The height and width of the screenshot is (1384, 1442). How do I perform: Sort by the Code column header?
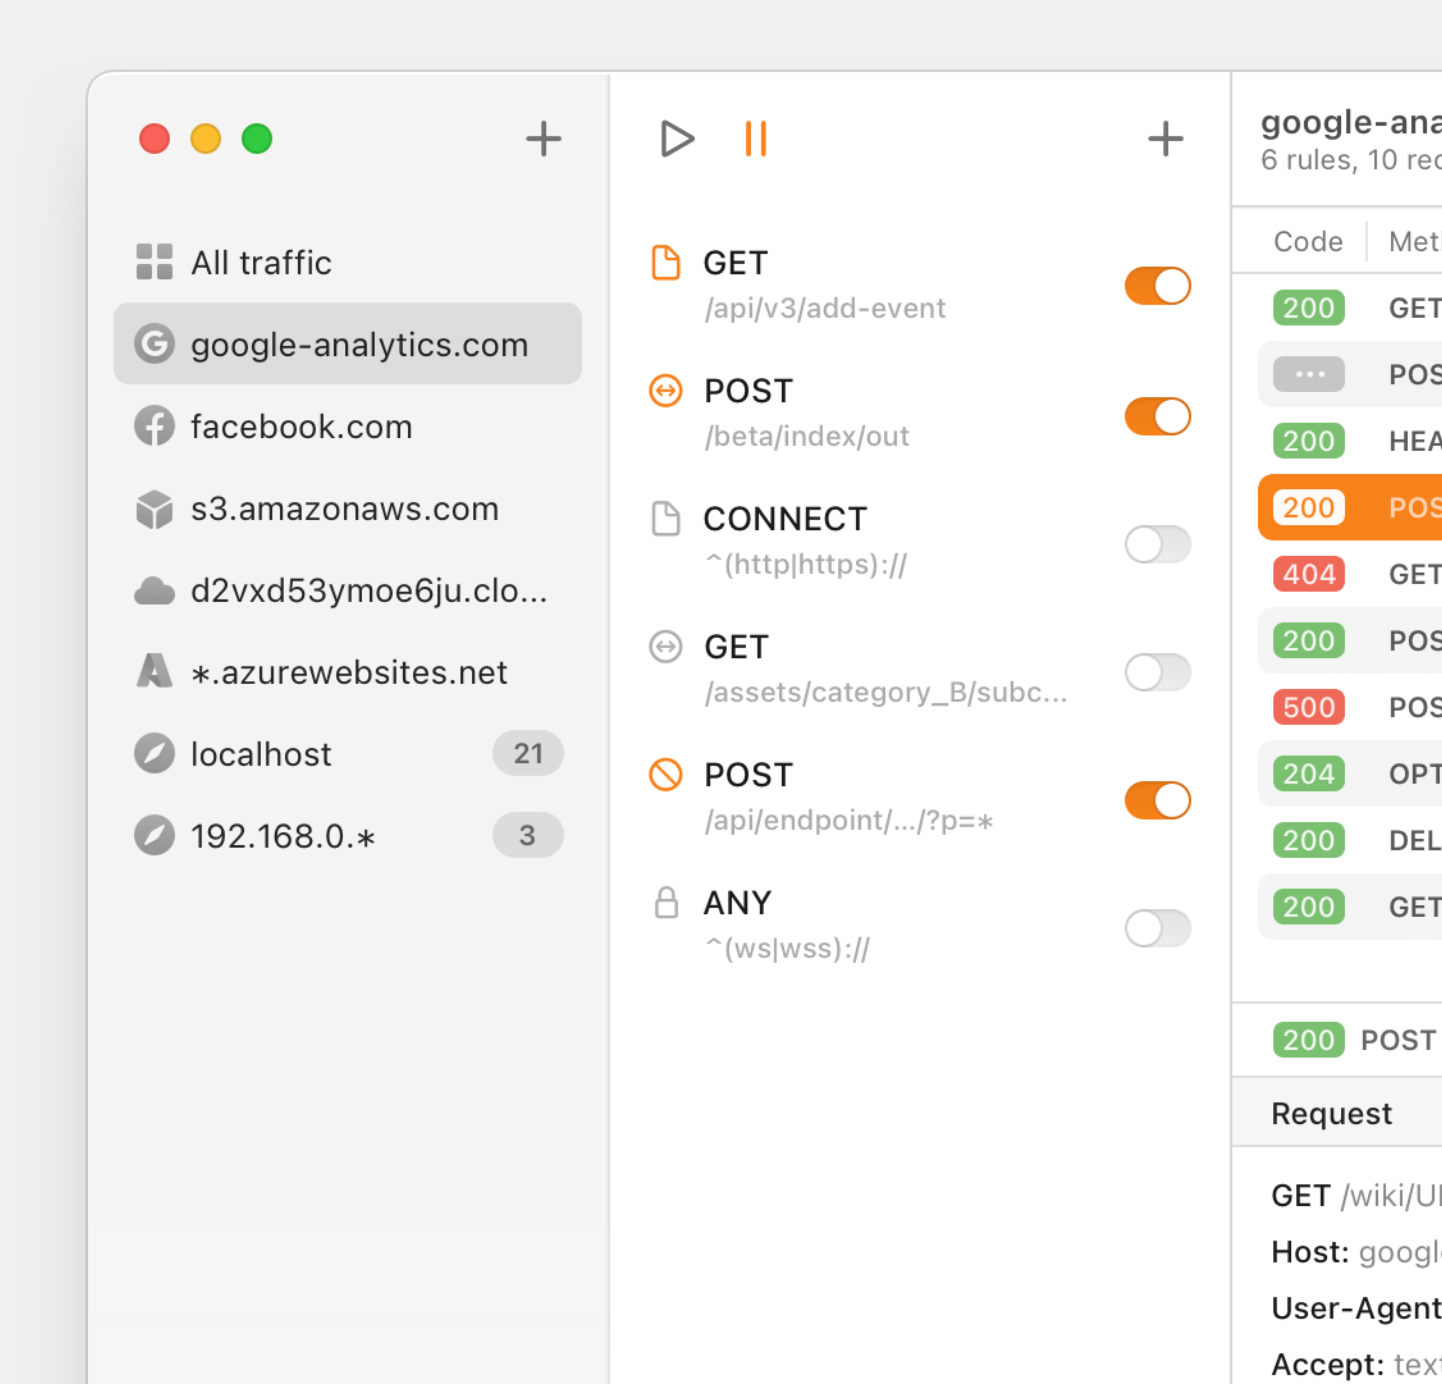click(x=1307, y=242)
